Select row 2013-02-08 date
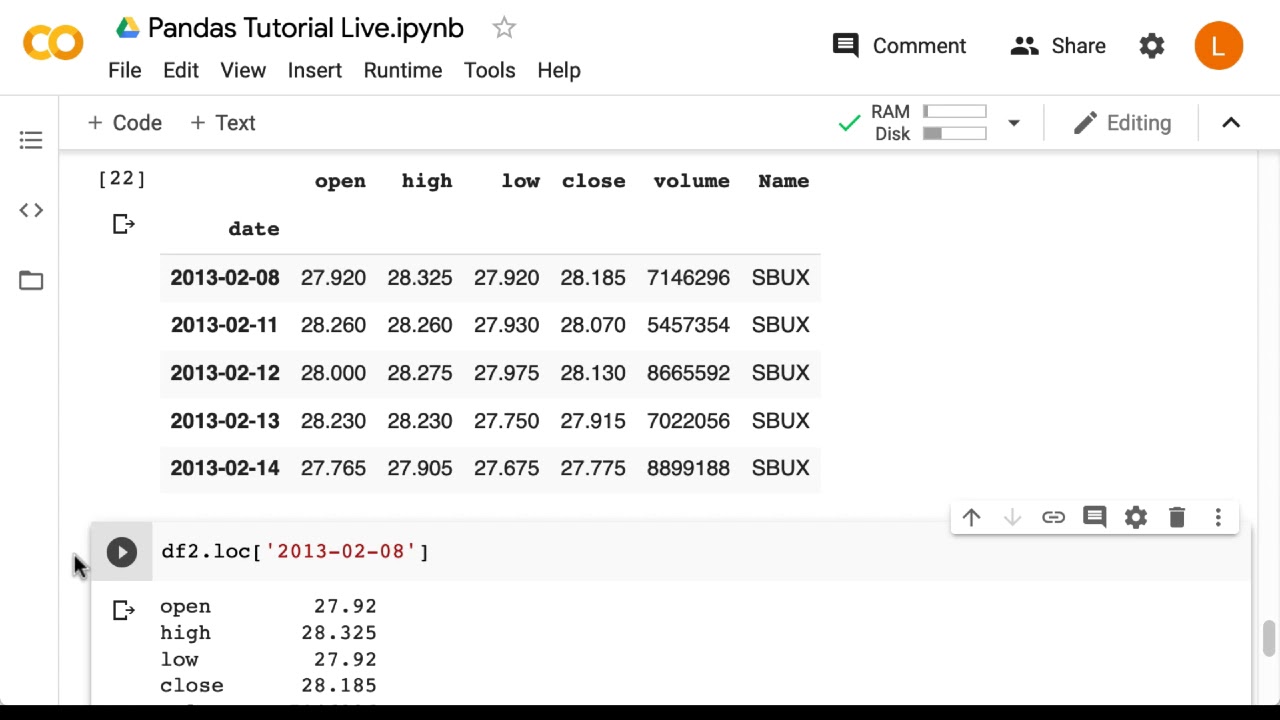 pos(225,278)
